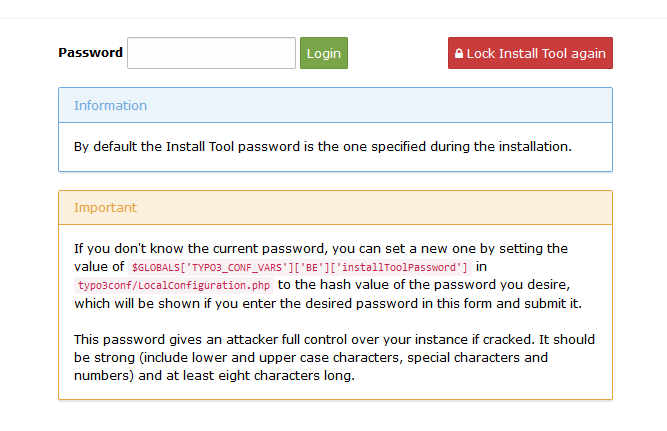667x431 pixels.
Task: Click the words "special characters and" in the warning
Action: tap(478, 357)
